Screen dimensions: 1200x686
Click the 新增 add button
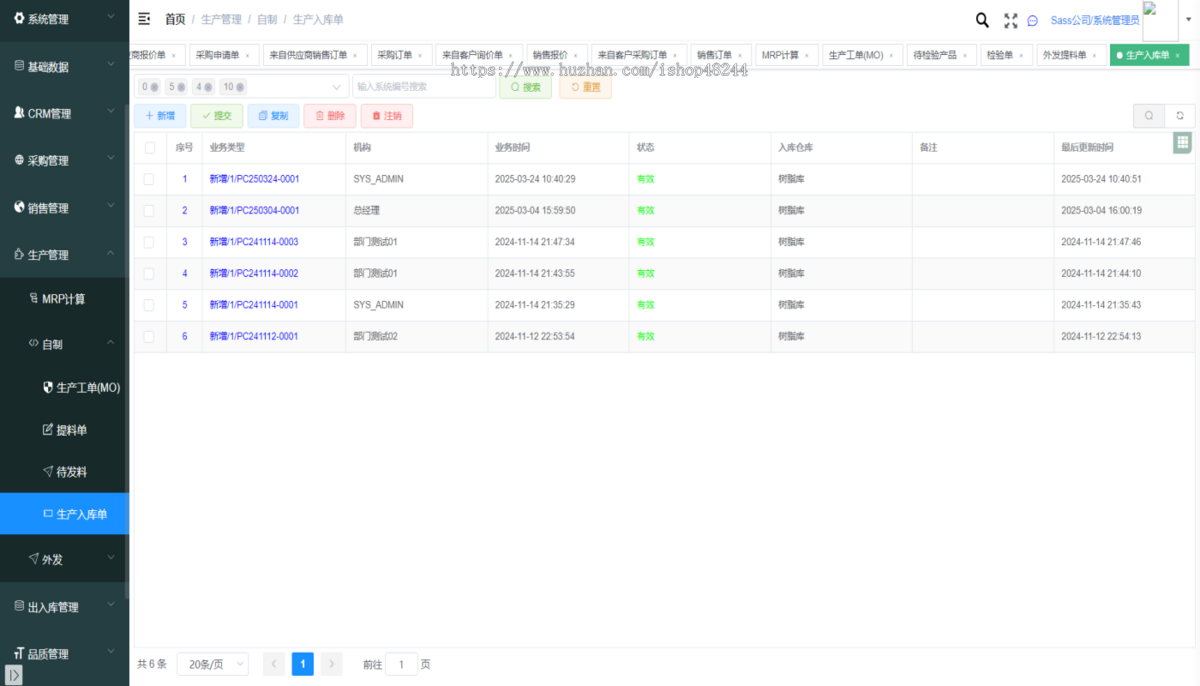pyautogui.click(x=160, y=116)
